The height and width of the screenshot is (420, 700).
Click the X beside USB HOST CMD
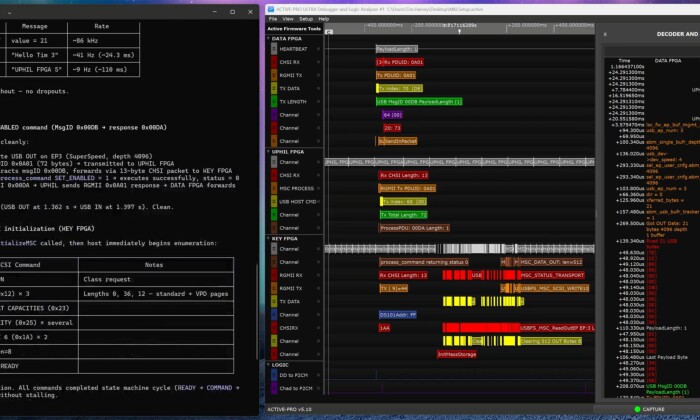click(x=318, y=202)
